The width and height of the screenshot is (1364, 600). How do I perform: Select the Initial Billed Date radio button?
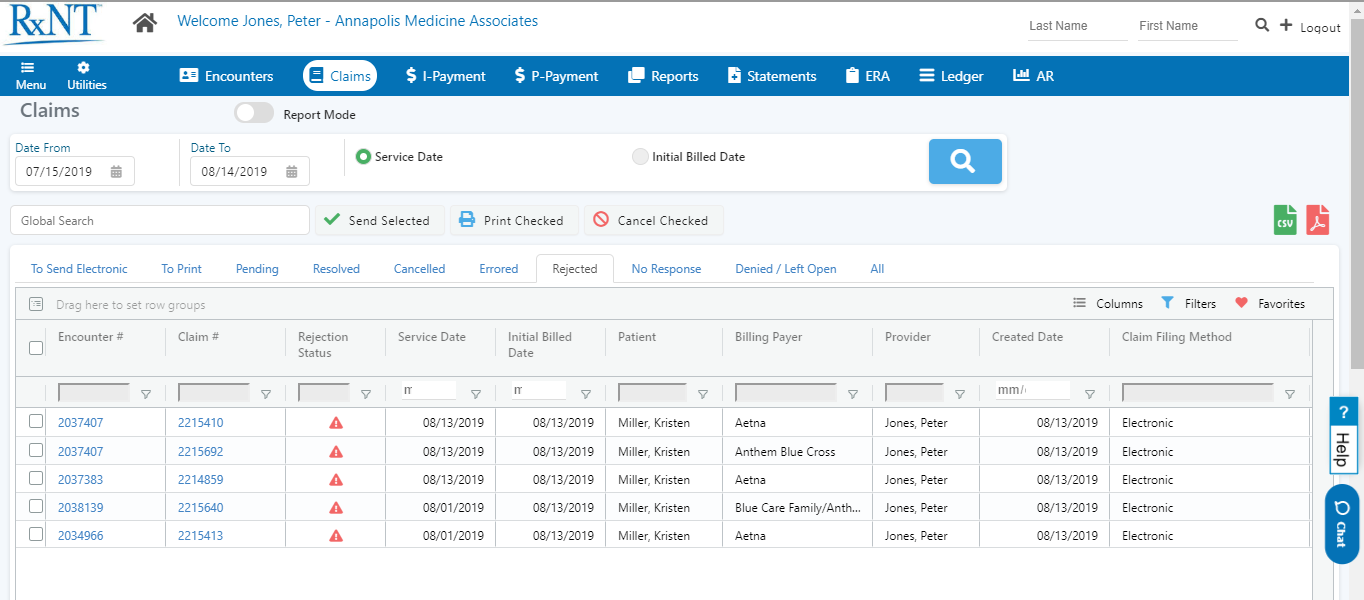640,157
